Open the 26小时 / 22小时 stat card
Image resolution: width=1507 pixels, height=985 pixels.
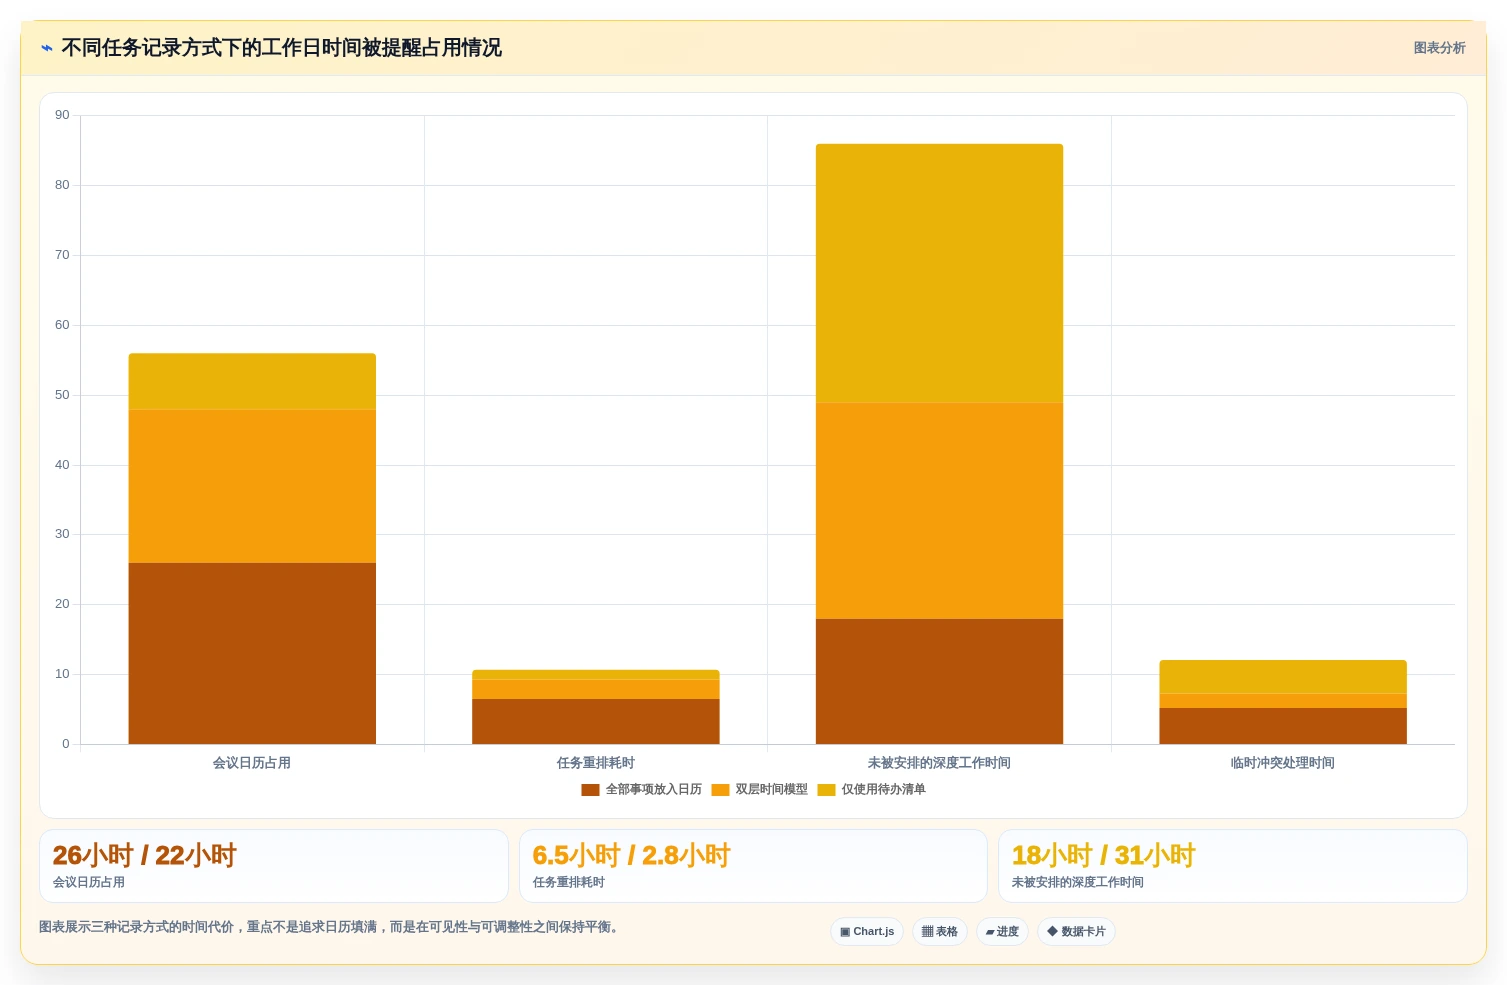(x=274, y=866)
